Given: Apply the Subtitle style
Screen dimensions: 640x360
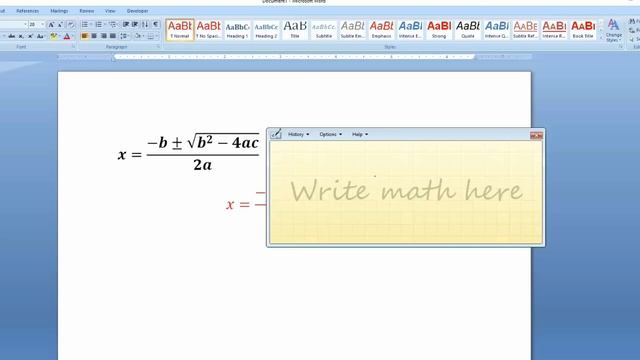Looking at the screenshot, I should [324, 30].
